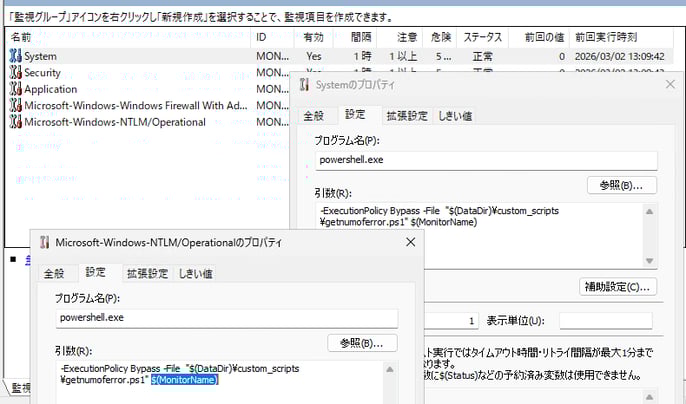Click the highlighted $(MonitorName) text
Viewport: 686px width, 404px height.
tap(184, 380)
